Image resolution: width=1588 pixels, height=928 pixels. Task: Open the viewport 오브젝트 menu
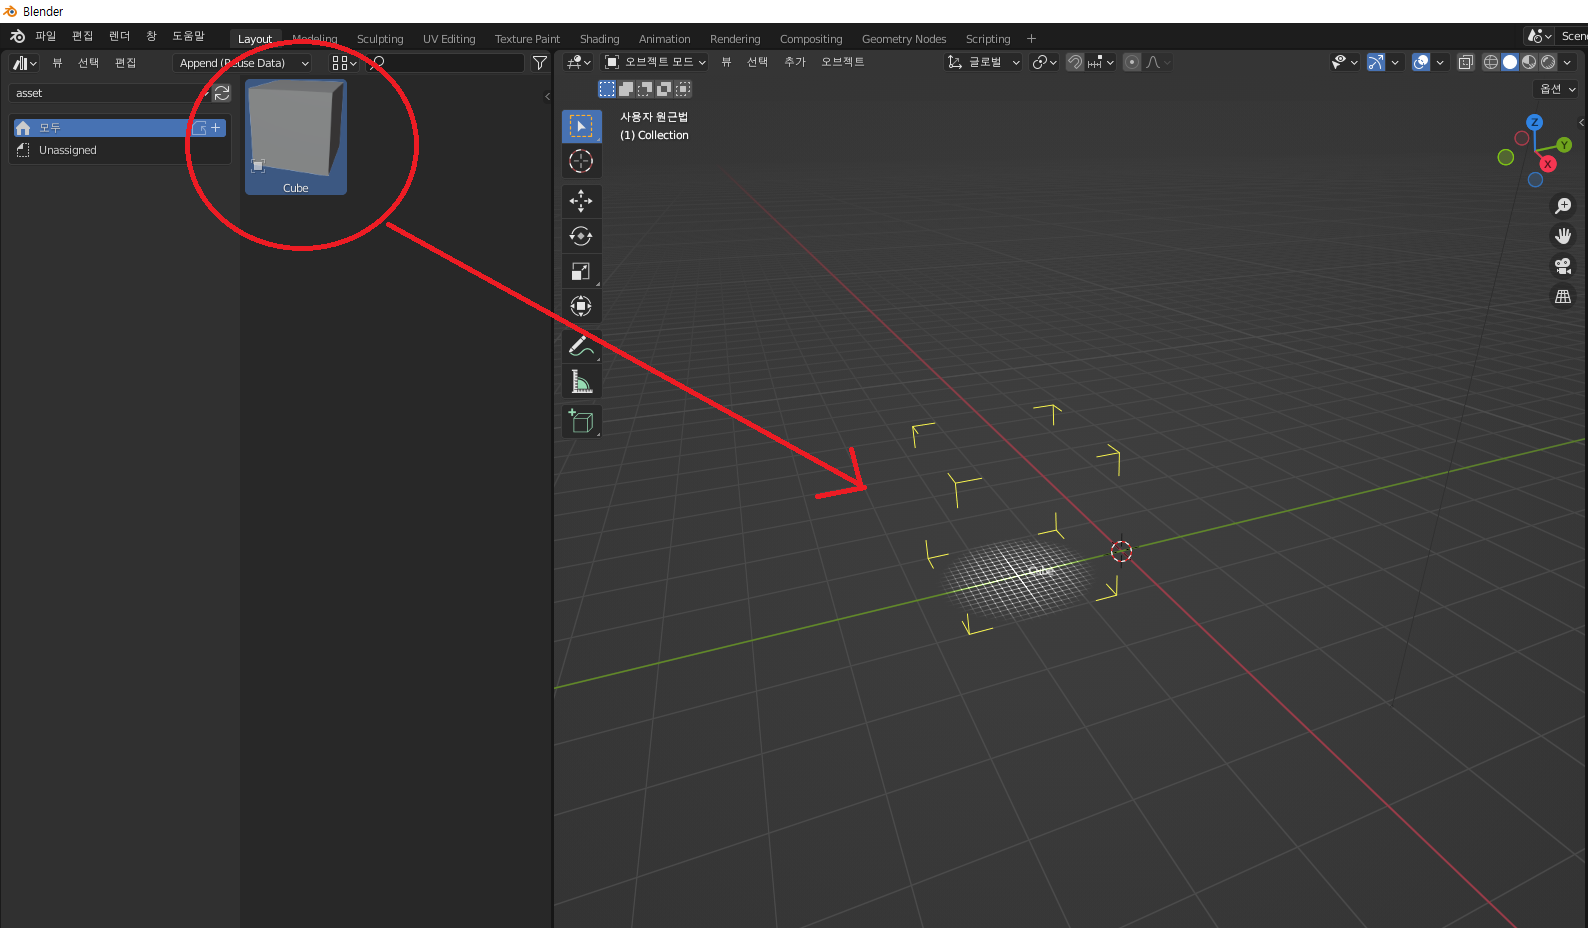pos(842,62)
